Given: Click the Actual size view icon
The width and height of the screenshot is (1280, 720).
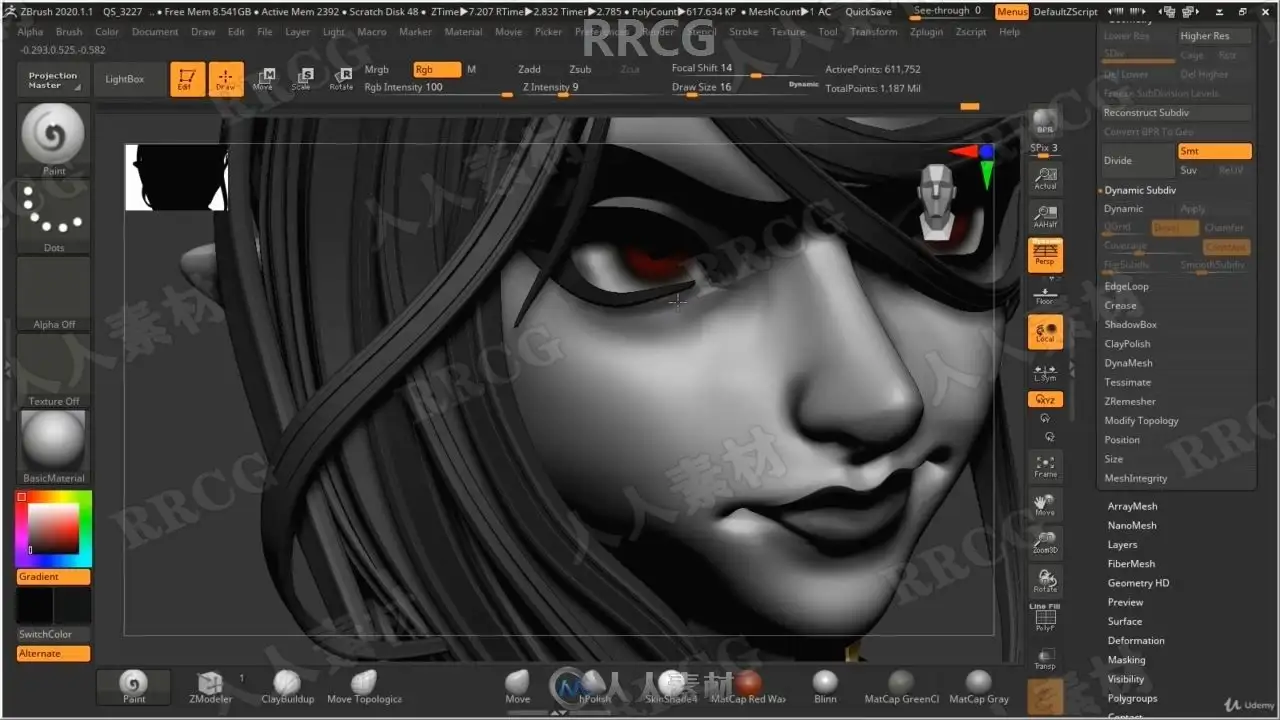Looking at the screenshot, I should (x=1045, y=178).
